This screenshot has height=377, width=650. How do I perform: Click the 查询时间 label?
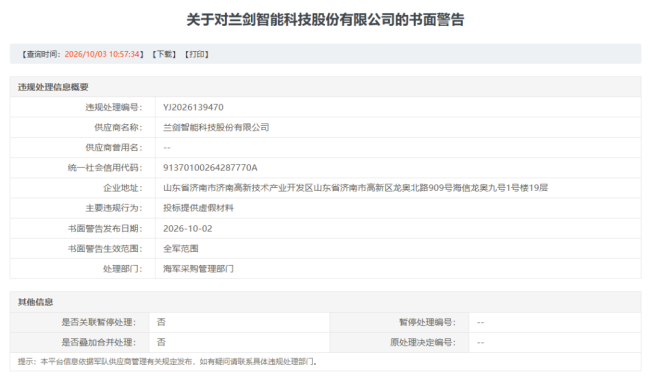click(x=41, y=54)
